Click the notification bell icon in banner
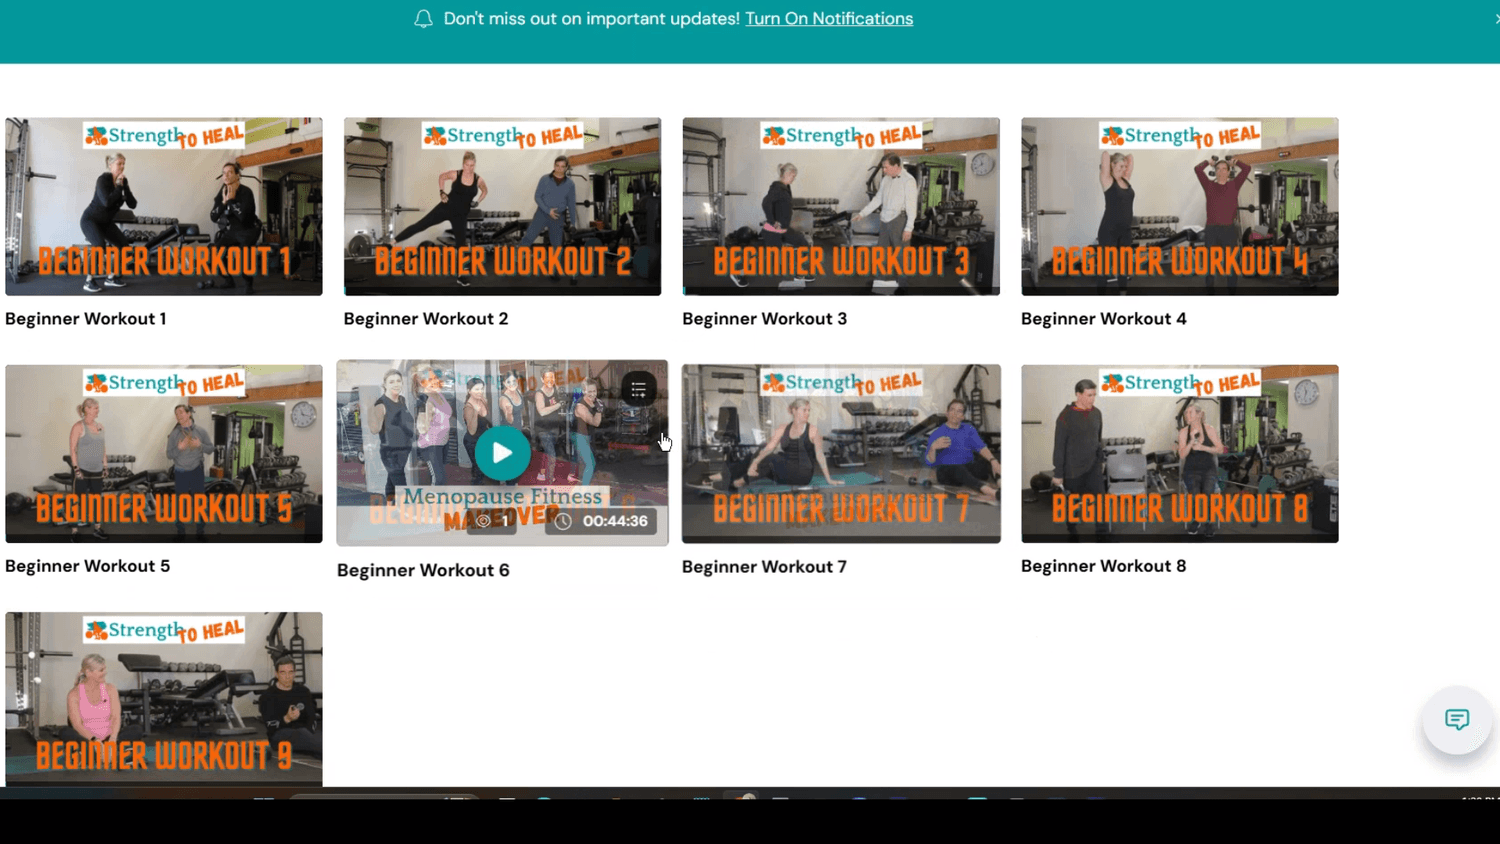Image resolution: width=1500 pixels, height=844 pixels. (423, 19)
